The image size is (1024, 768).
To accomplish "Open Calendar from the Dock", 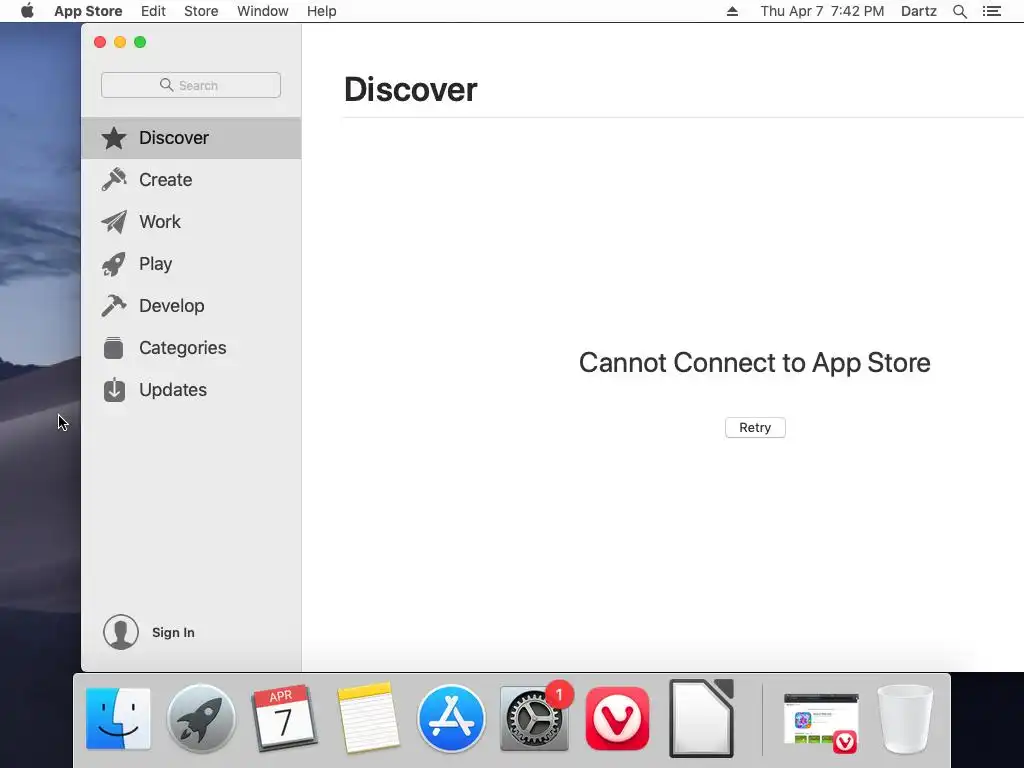I will 284,718.
